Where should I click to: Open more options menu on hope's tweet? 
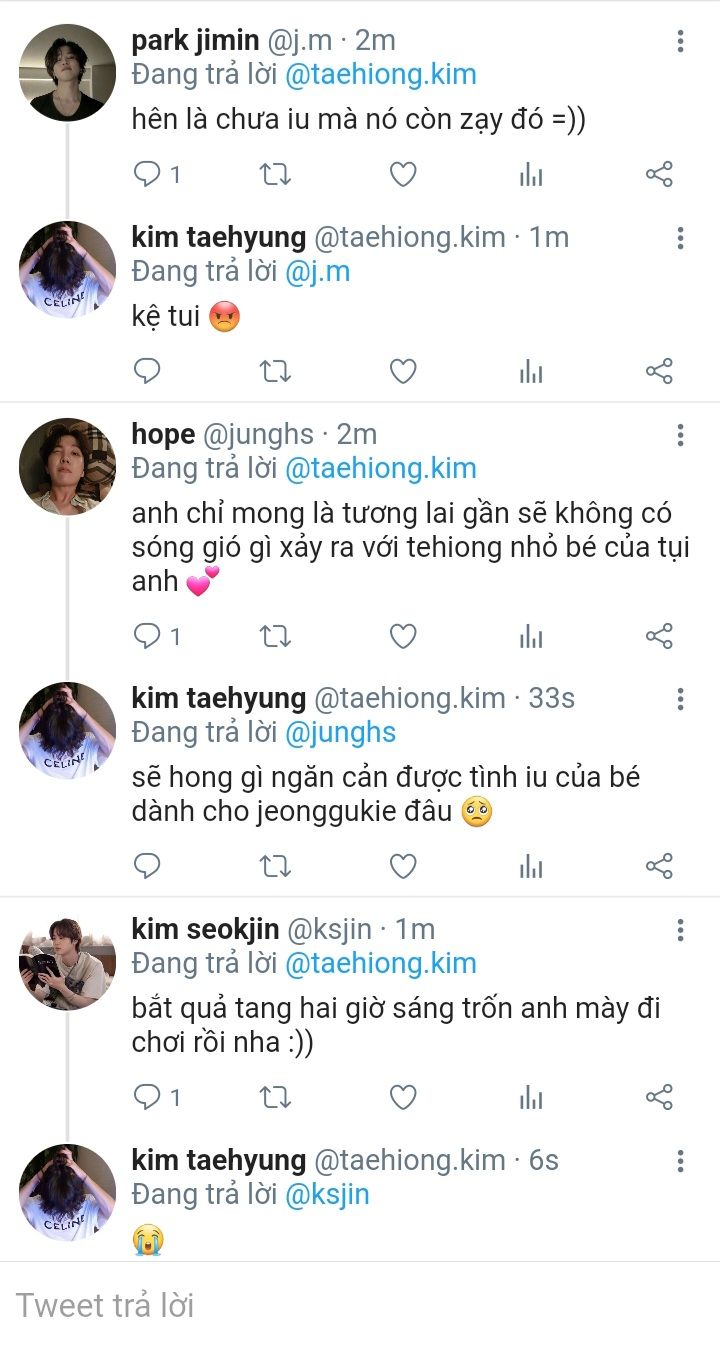[680, 435]
